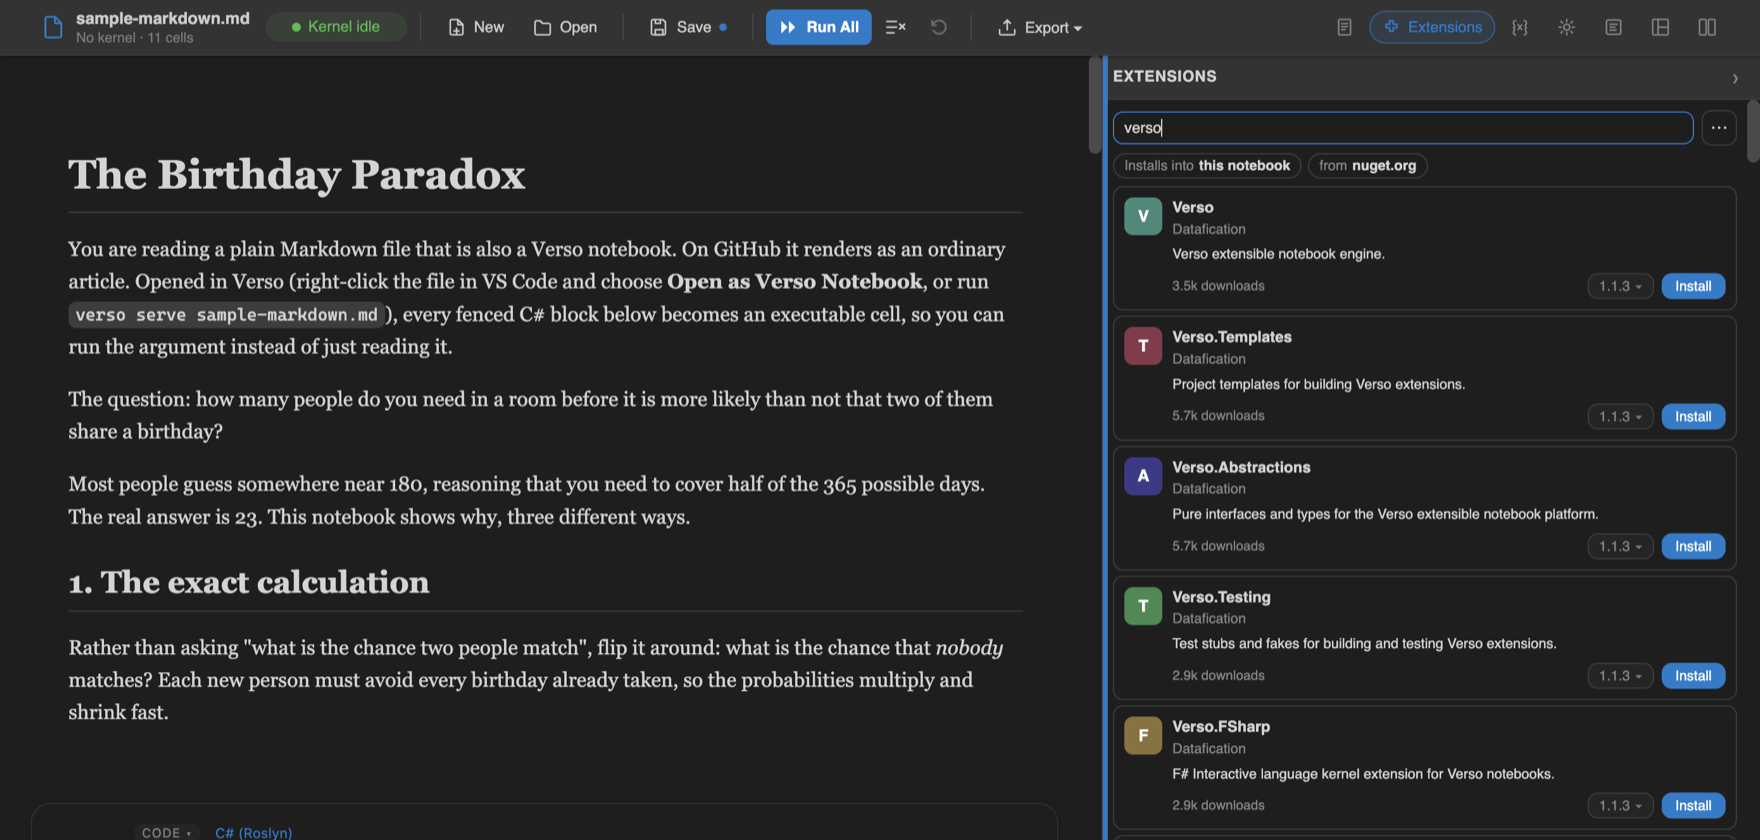
Task: Click The Birthday Paradox heading
Action: click(x=297, y=175)
